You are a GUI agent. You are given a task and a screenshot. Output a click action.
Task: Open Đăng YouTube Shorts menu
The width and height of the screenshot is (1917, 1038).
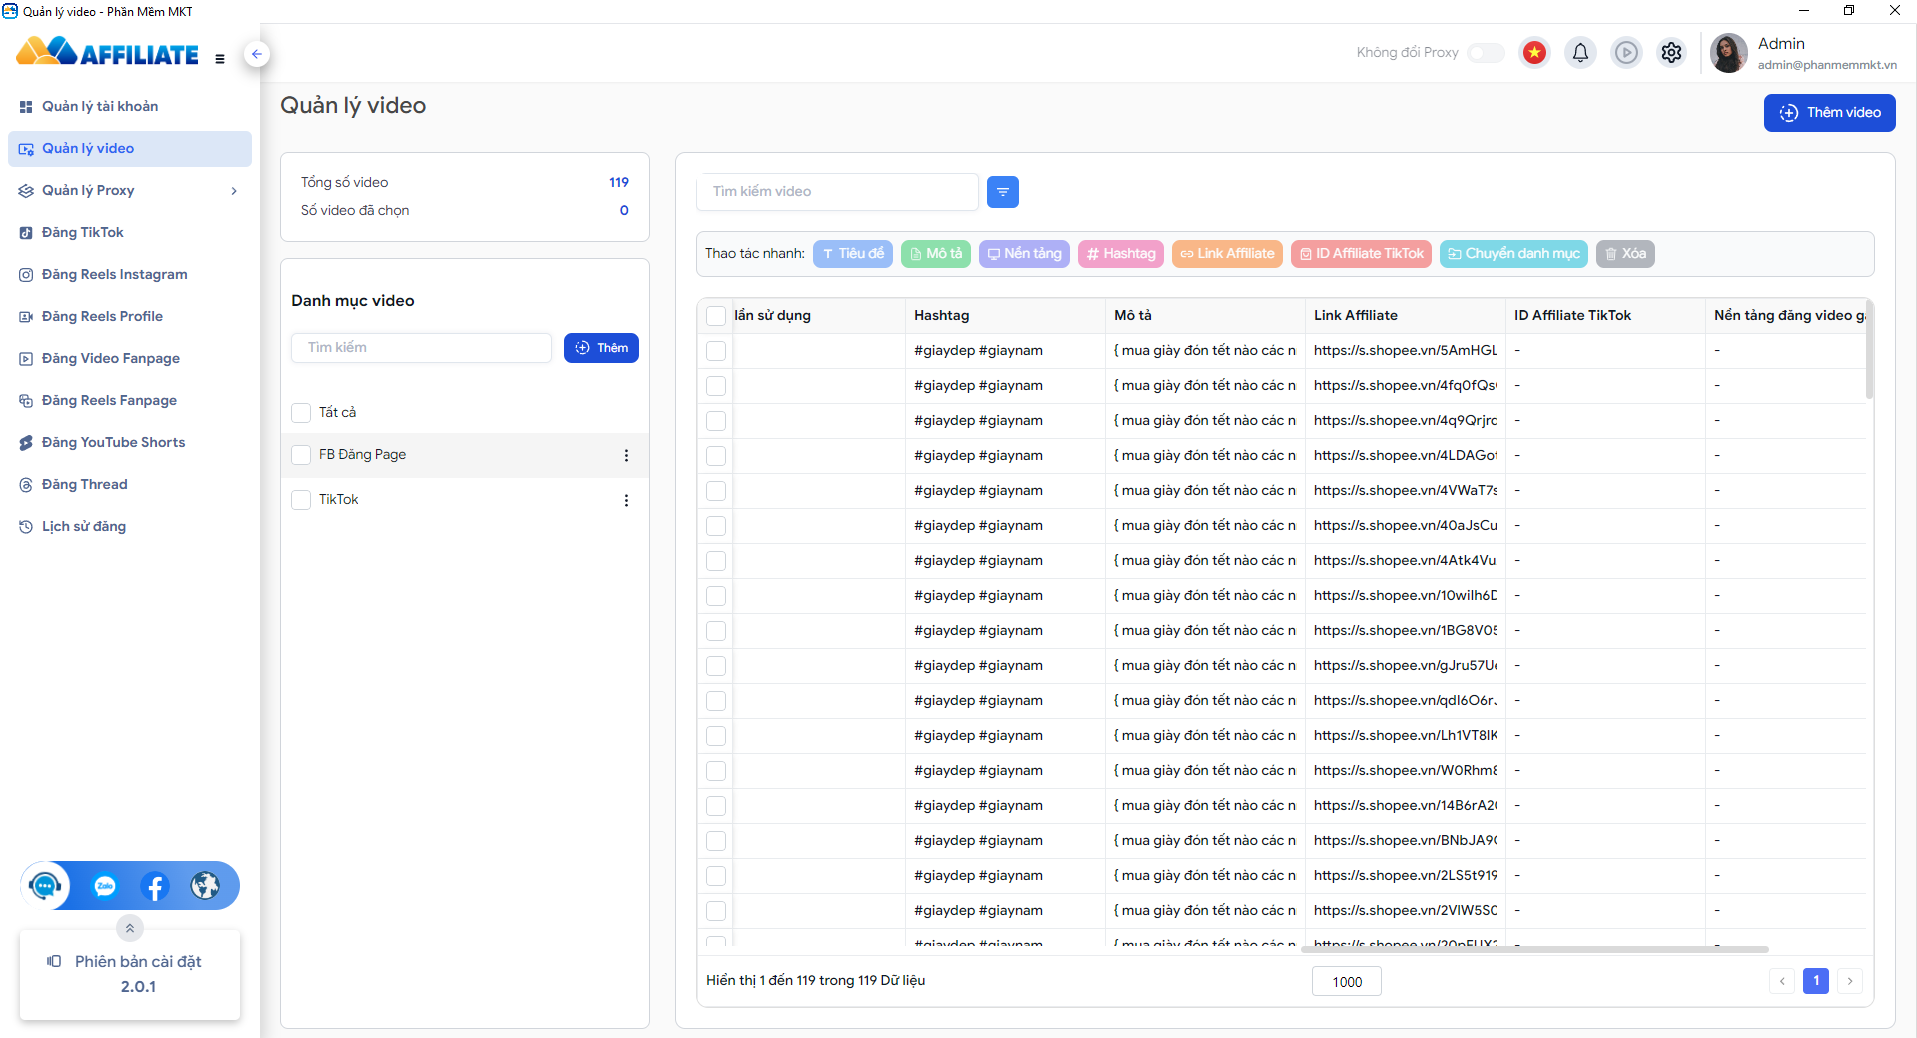[x=130, y=442]
